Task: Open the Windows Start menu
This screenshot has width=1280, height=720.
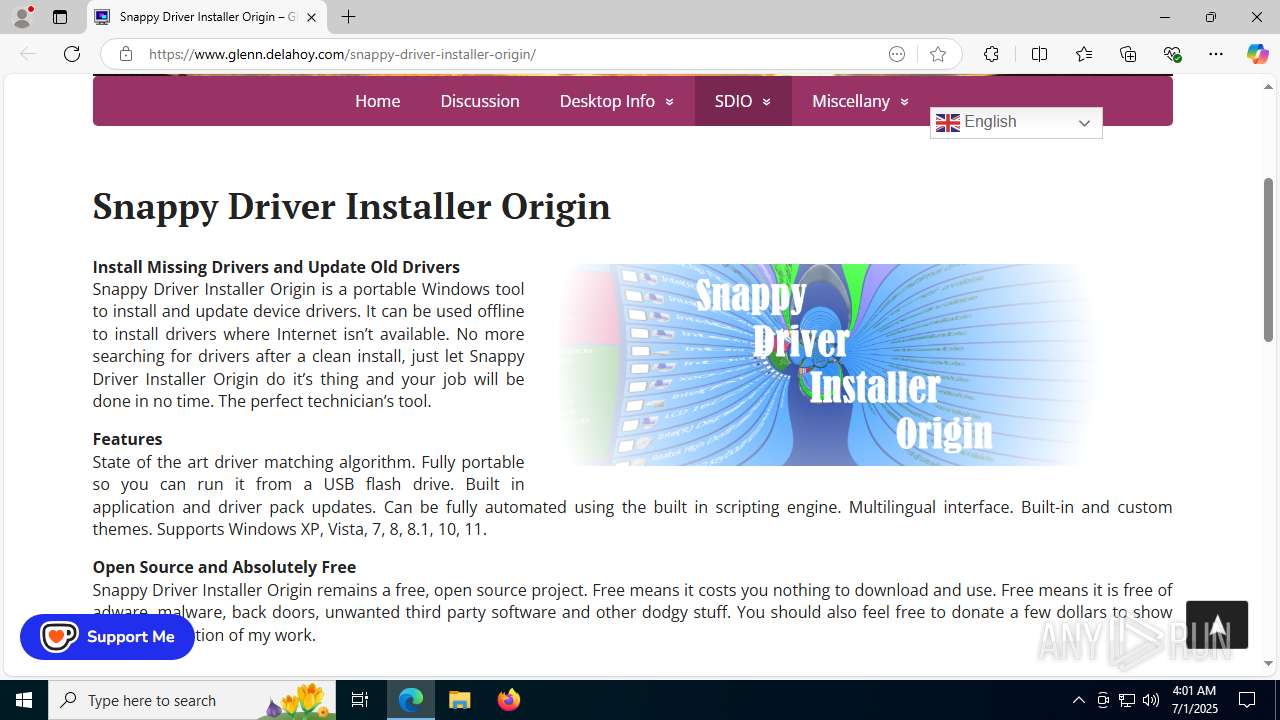Action: point(24,700)
